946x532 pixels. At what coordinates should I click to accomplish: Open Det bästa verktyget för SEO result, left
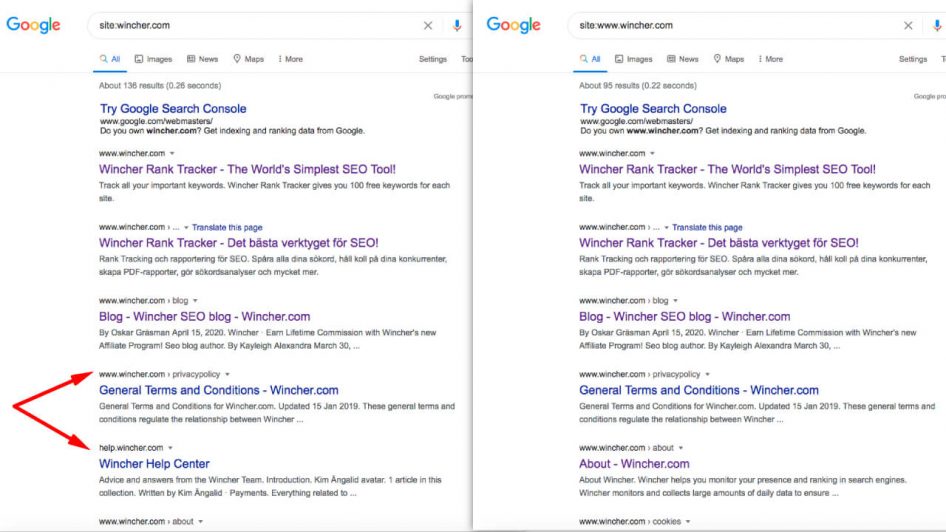pyautogui.click(x=239, y=243)
